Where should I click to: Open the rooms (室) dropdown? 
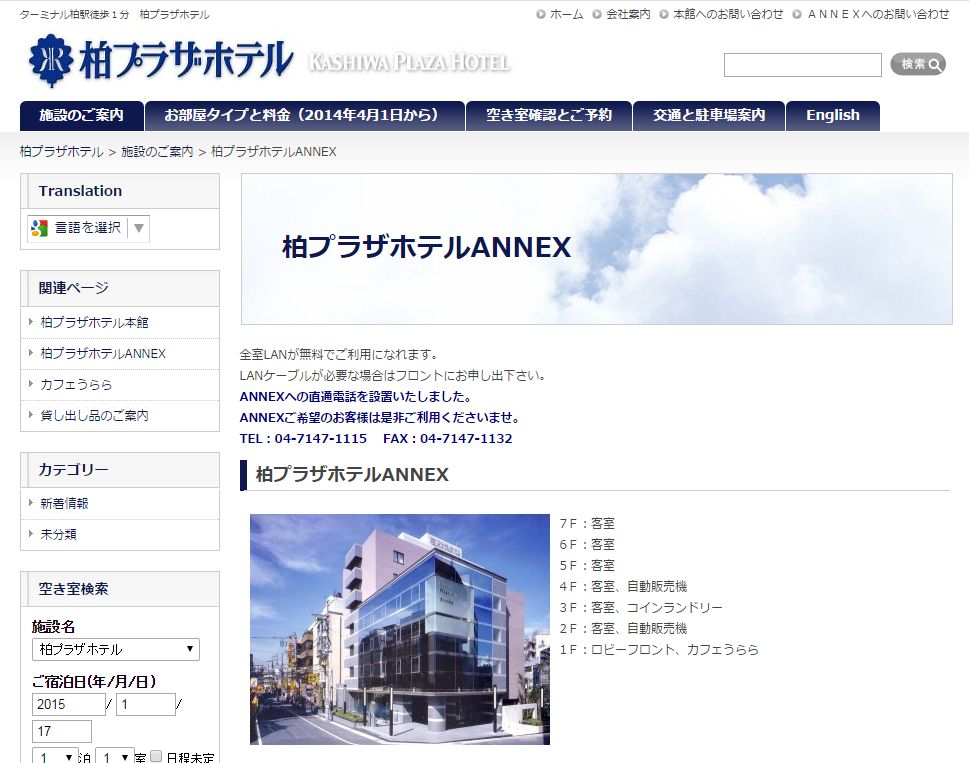tap(115, 756)
